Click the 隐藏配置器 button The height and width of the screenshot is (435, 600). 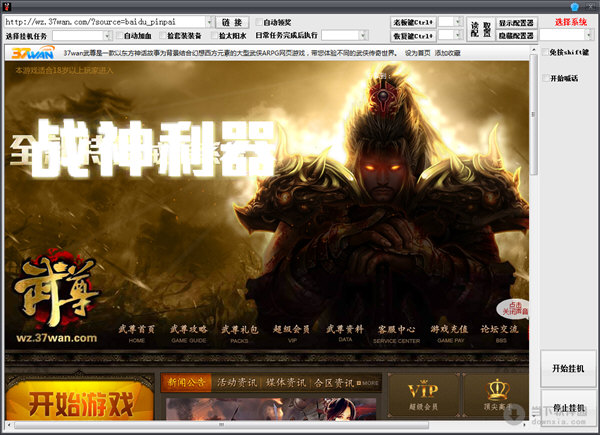[516, 36]
